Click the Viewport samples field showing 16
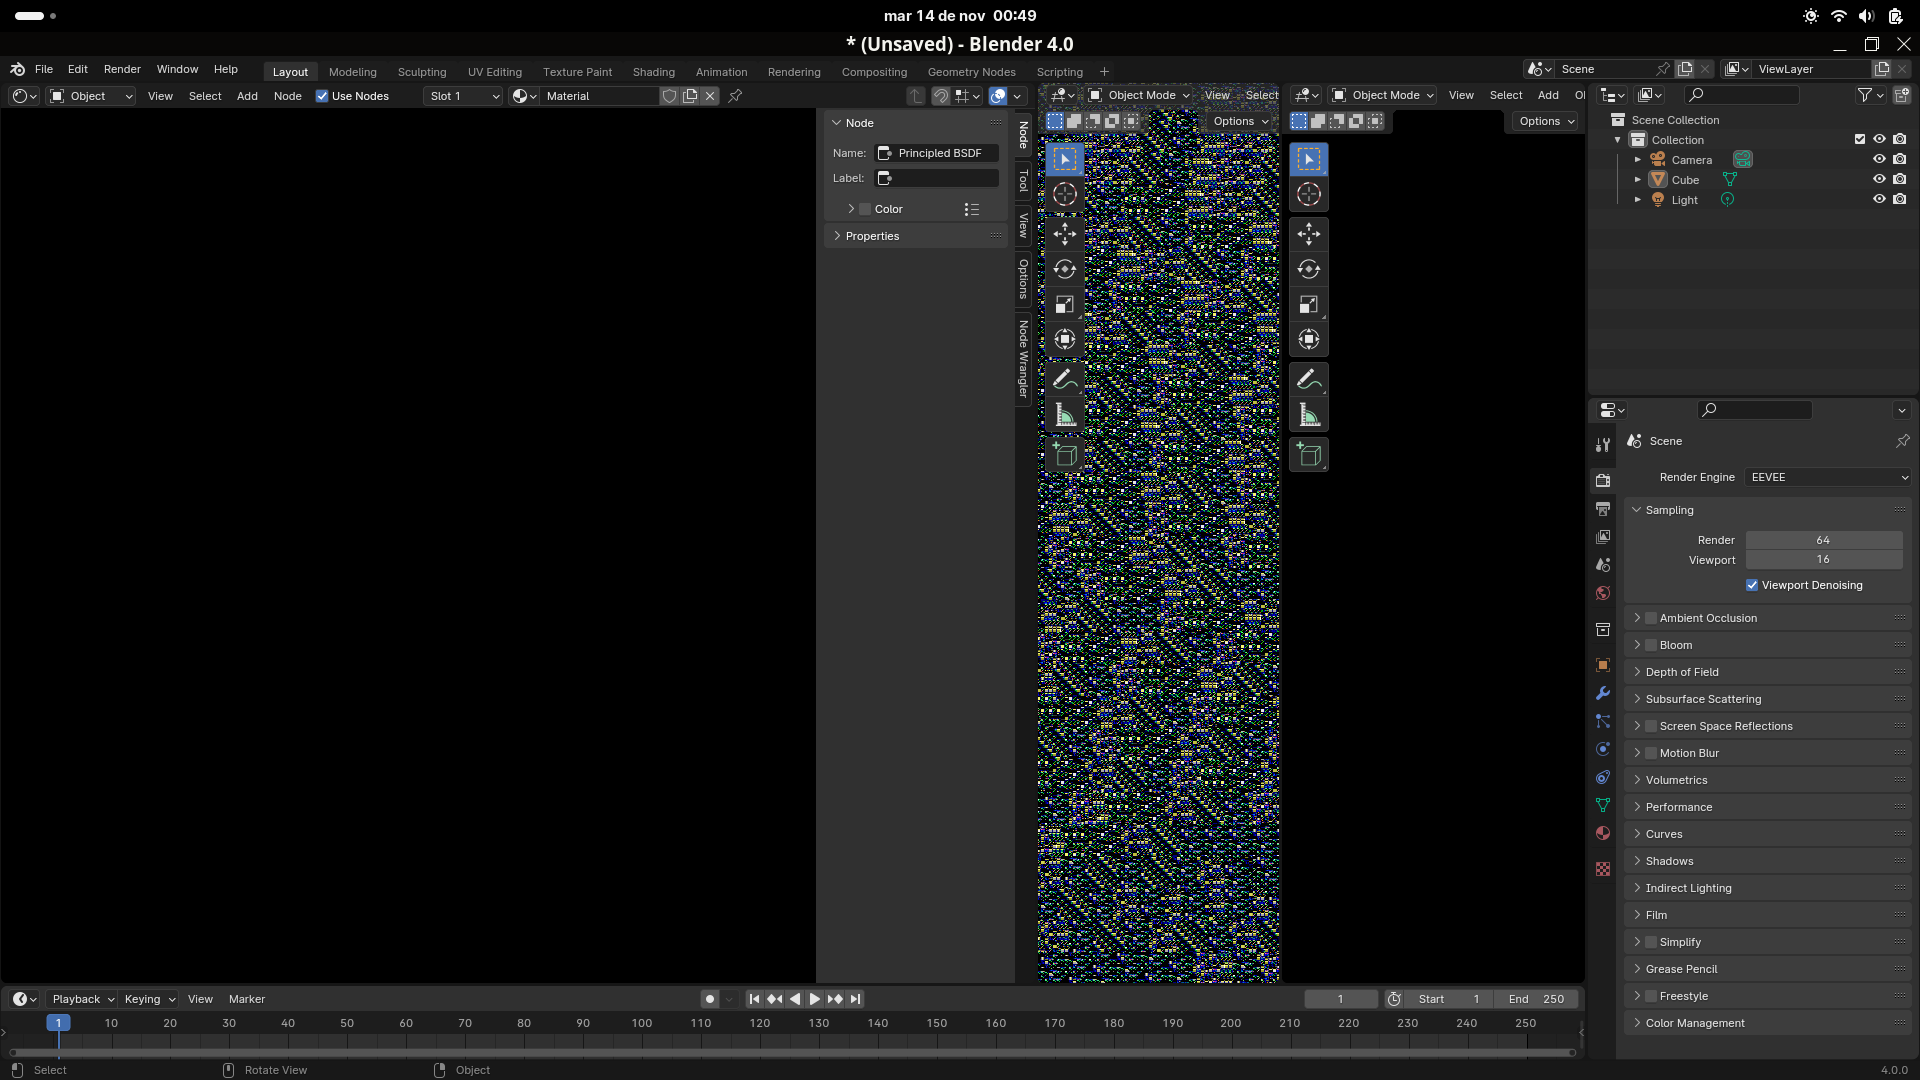 click(1824, 560)
